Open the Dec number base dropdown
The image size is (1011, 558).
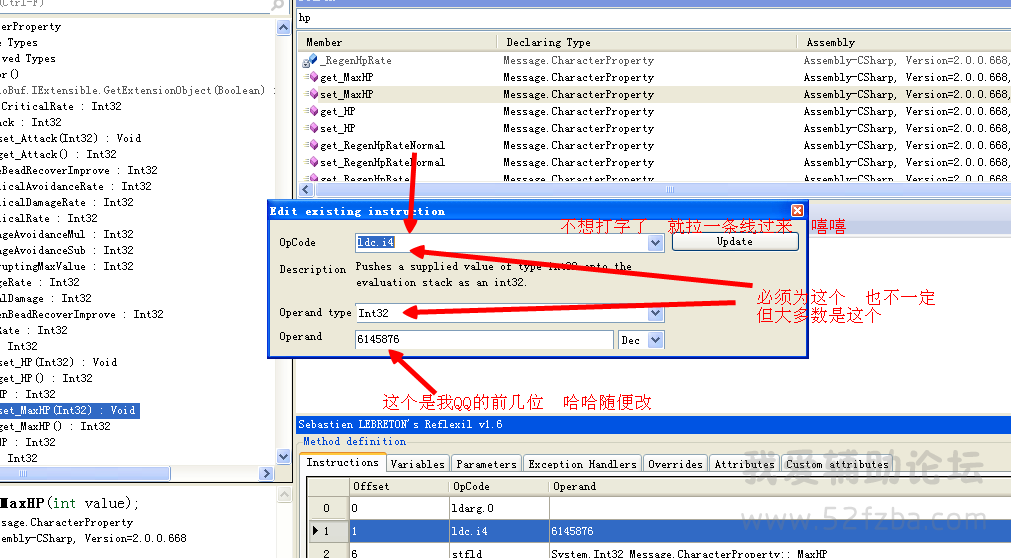click(x=655, y=341)
